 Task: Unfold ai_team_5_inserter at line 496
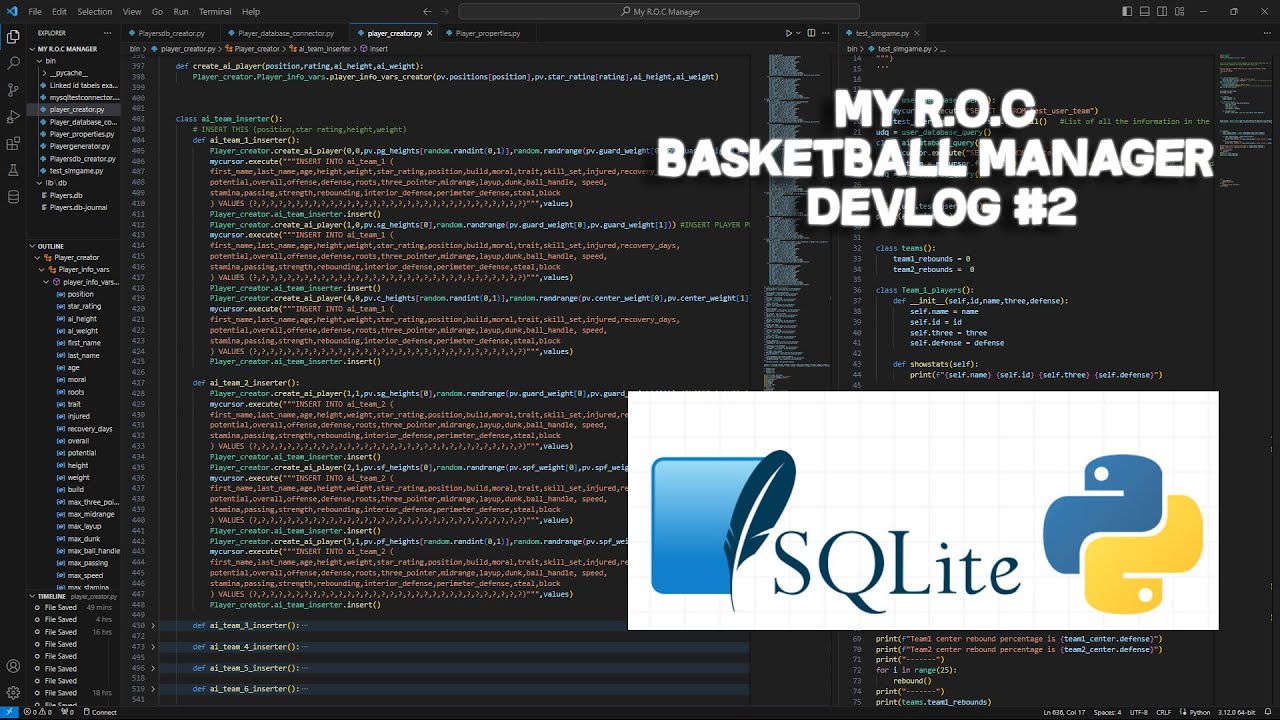click(x=153, y=668)
